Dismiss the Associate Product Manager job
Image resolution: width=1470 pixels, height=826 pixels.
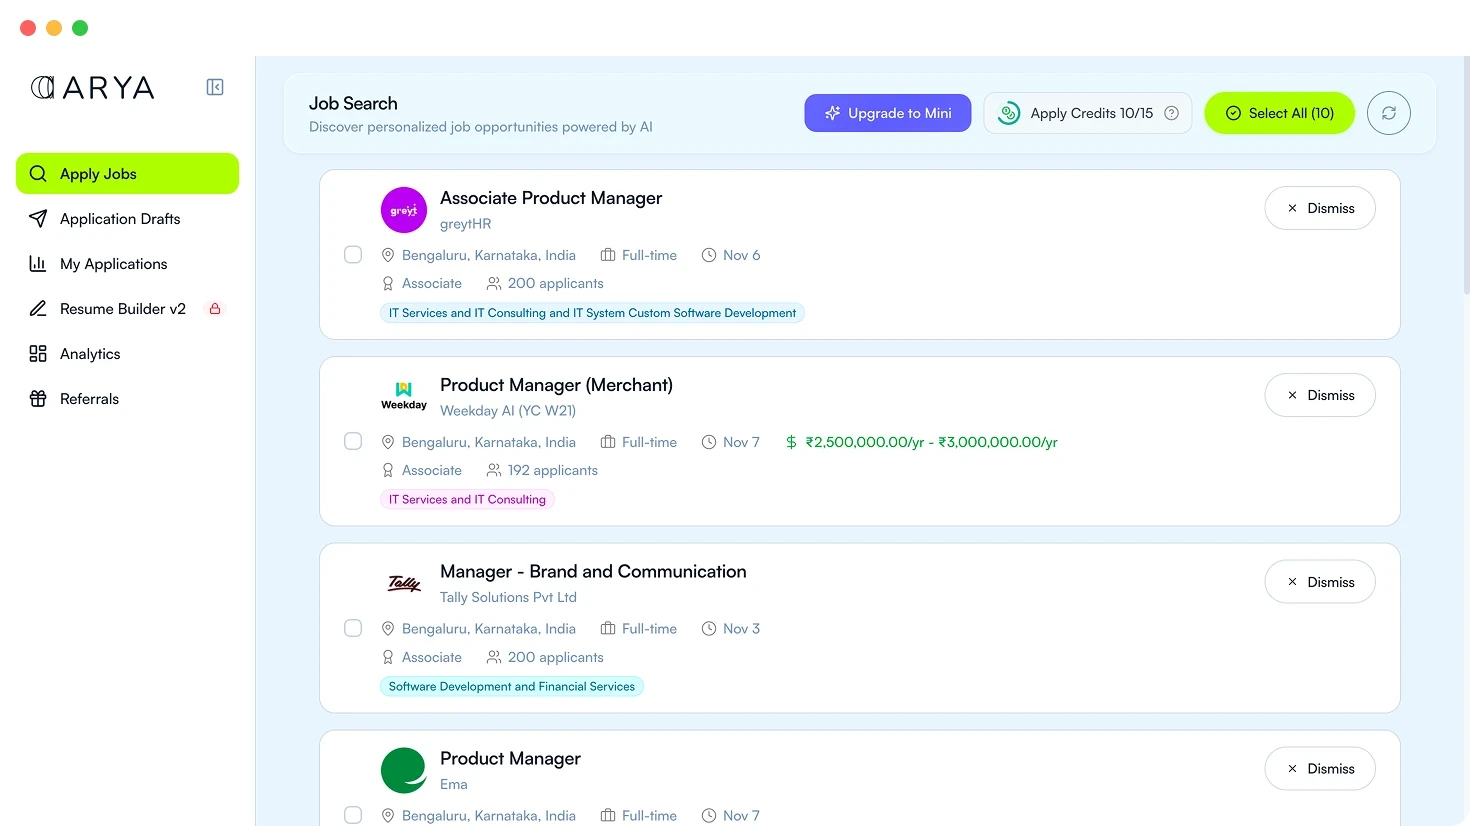click(1320, 208)
